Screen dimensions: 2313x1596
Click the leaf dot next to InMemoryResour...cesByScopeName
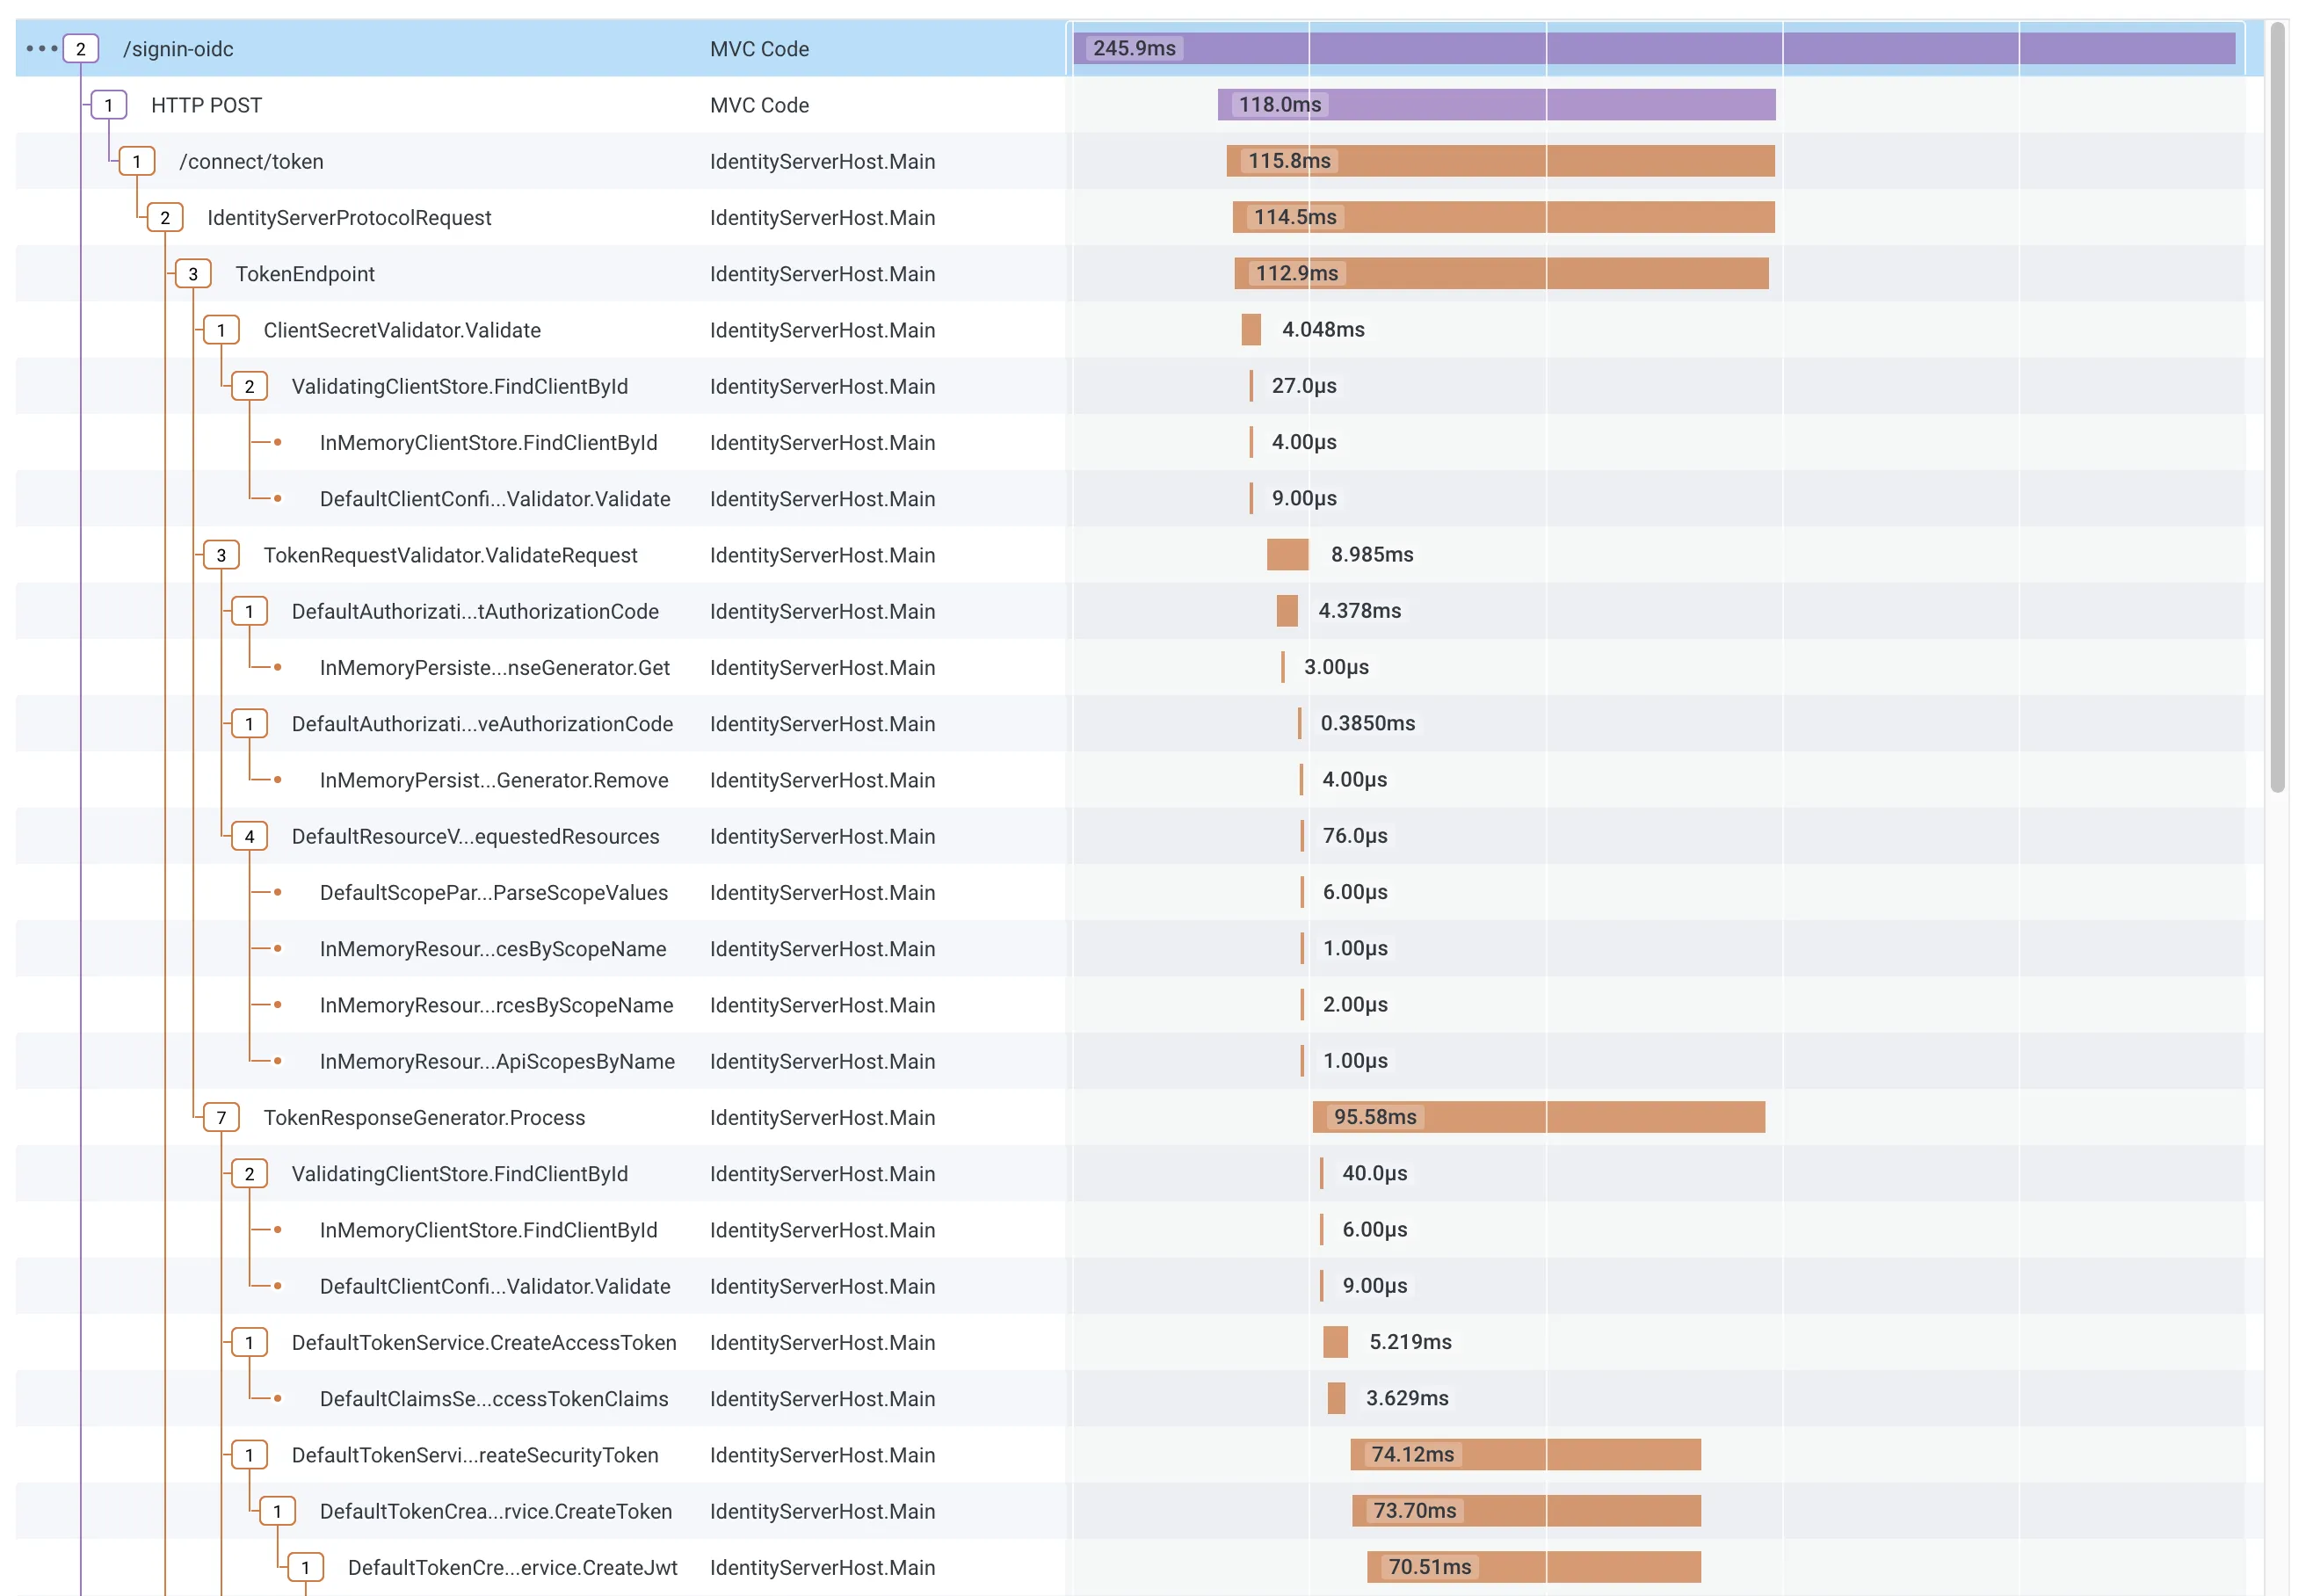277,949
